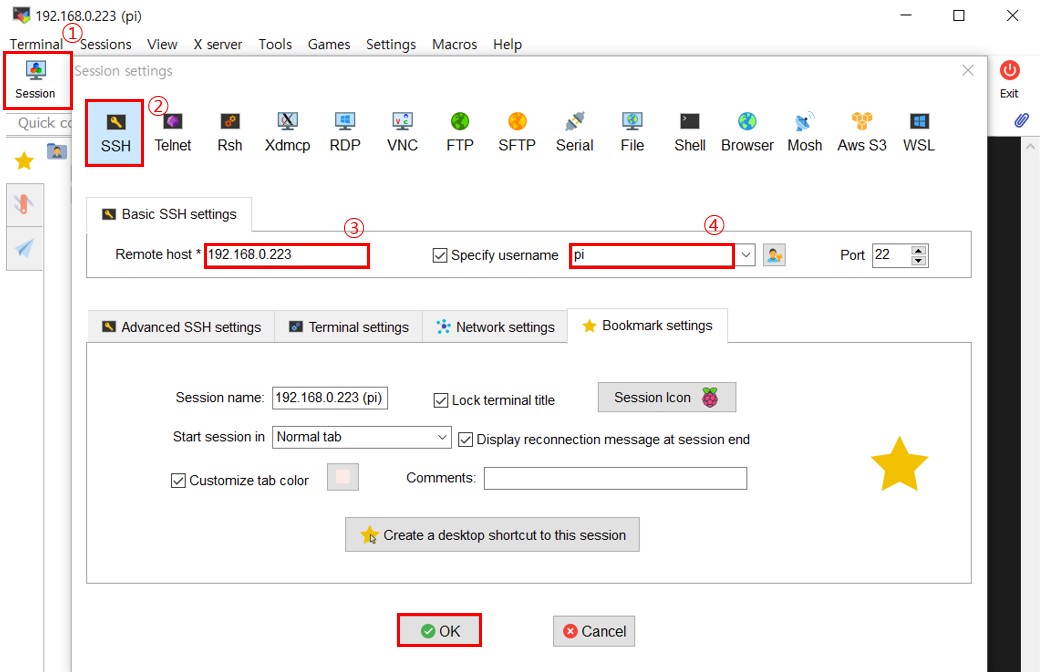
Task: Close the Session settings dialog
Action: (x=968, y=70)
